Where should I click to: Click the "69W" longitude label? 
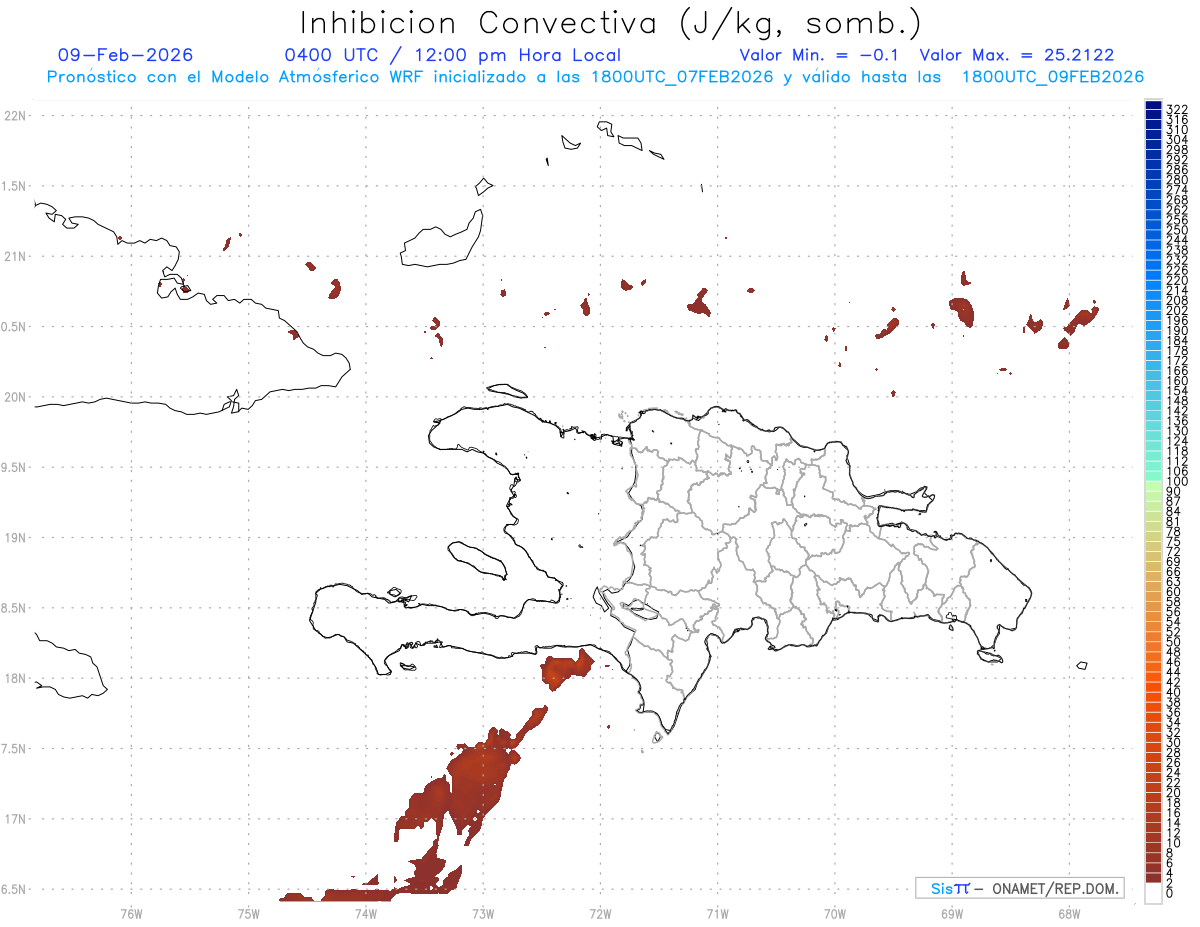click(x=952, y=914)
